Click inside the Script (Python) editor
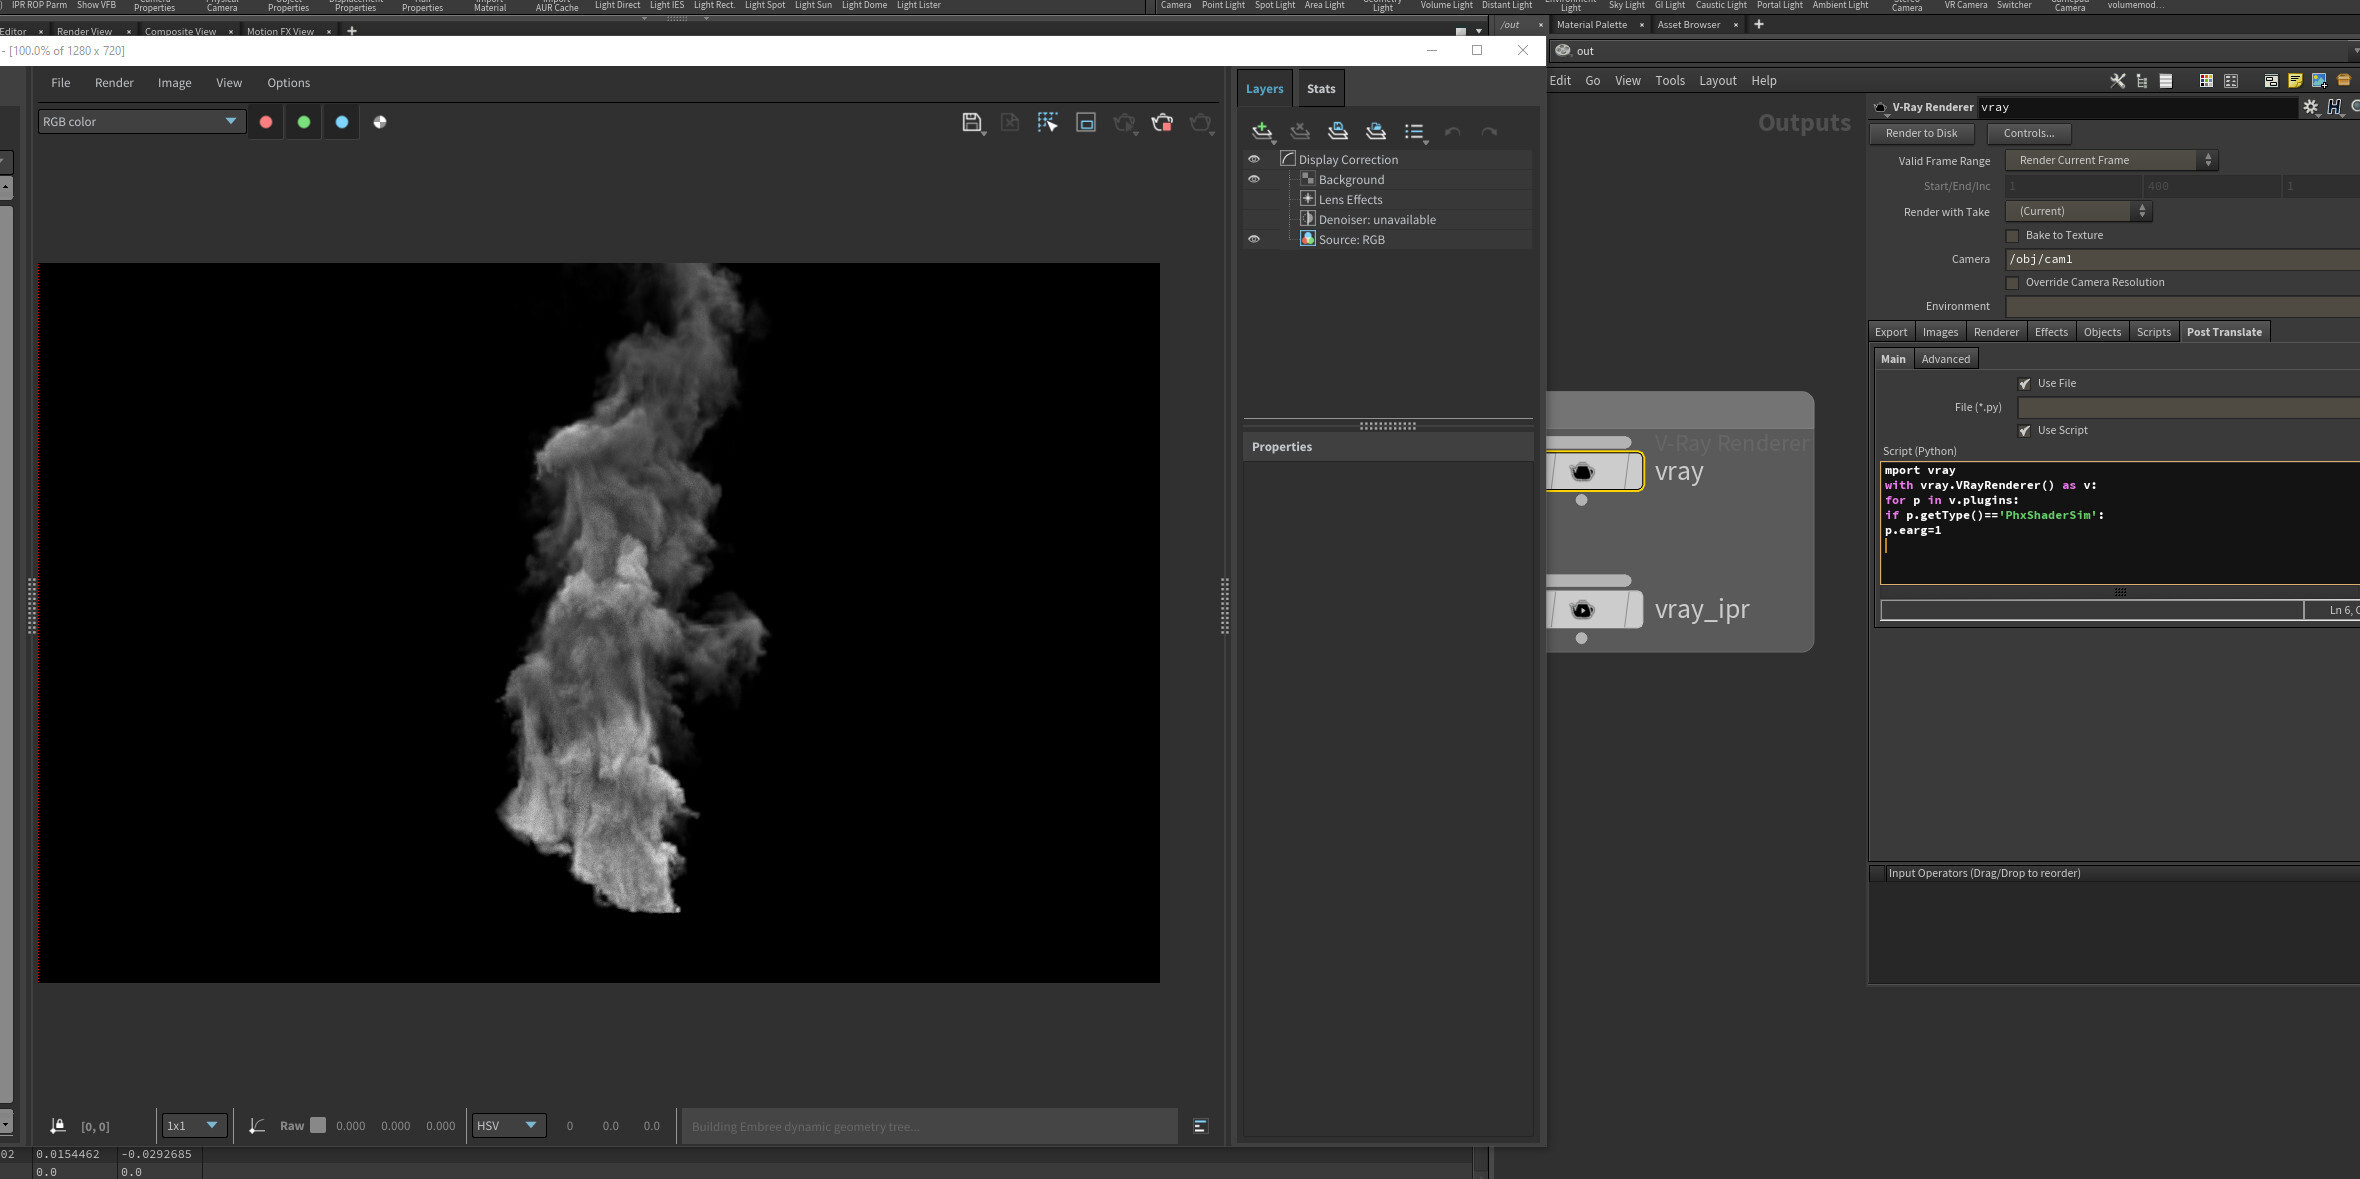 2120,523
